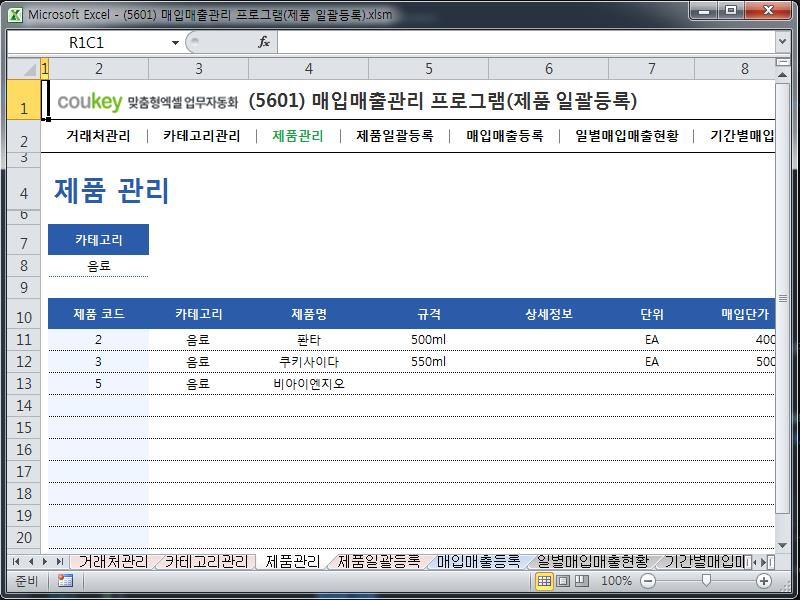Select column header 6

click(x=548, y=69)
